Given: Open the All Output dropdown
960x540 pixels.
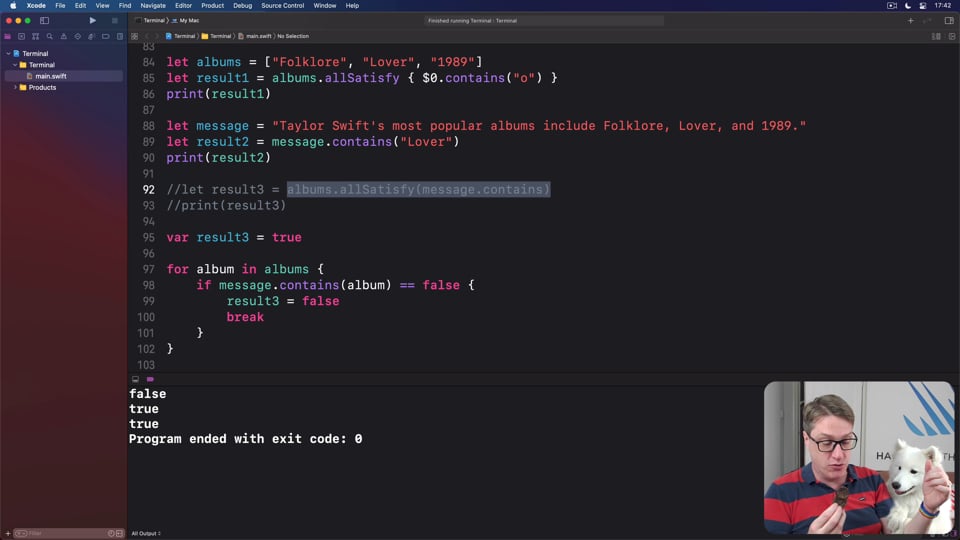Looking at the screenshot, I should click(146, 533).
